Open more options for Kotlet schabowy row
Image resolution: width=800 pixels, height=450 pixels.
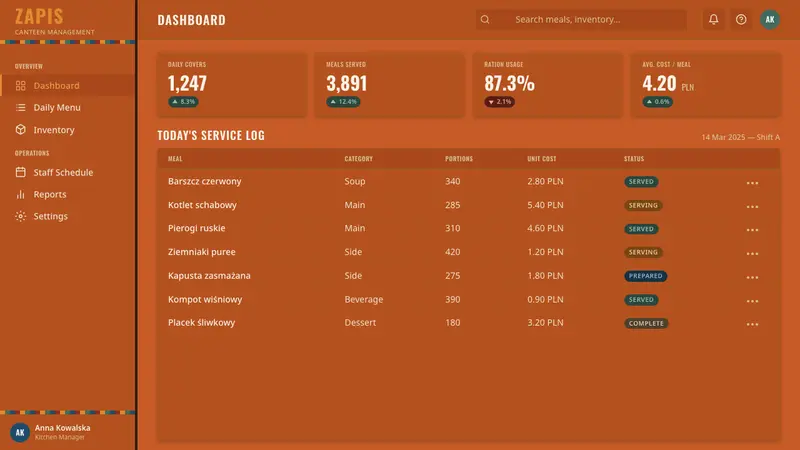click(752, 207)
